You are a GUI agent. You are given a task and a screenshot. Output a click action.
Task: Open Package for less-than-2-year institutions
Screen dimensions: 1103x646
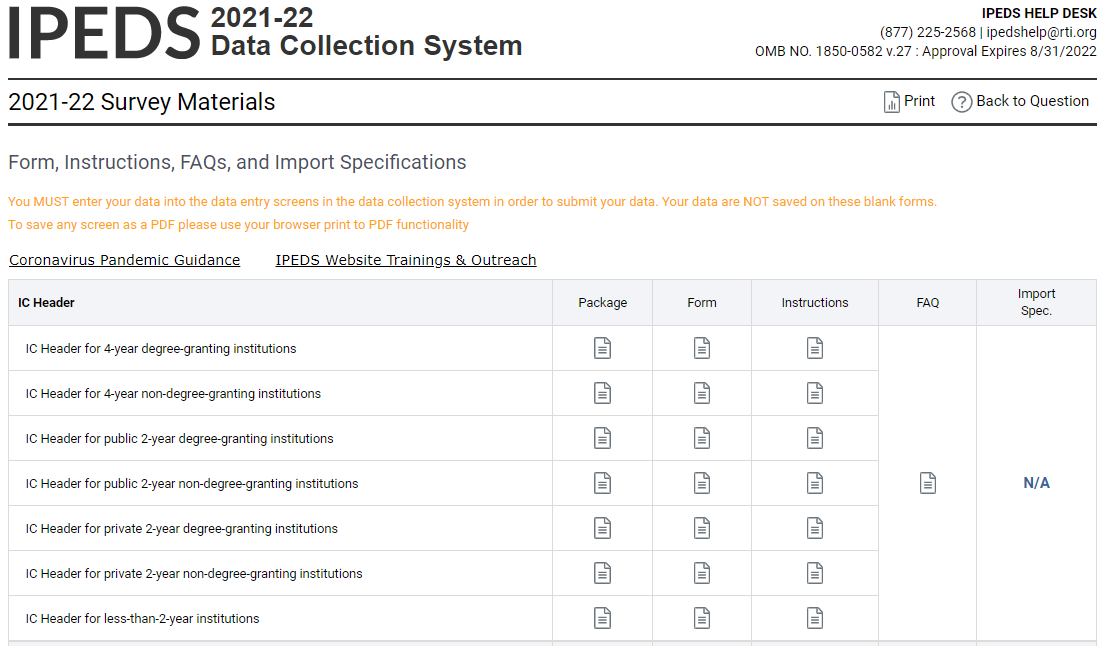tap(602, 618)
